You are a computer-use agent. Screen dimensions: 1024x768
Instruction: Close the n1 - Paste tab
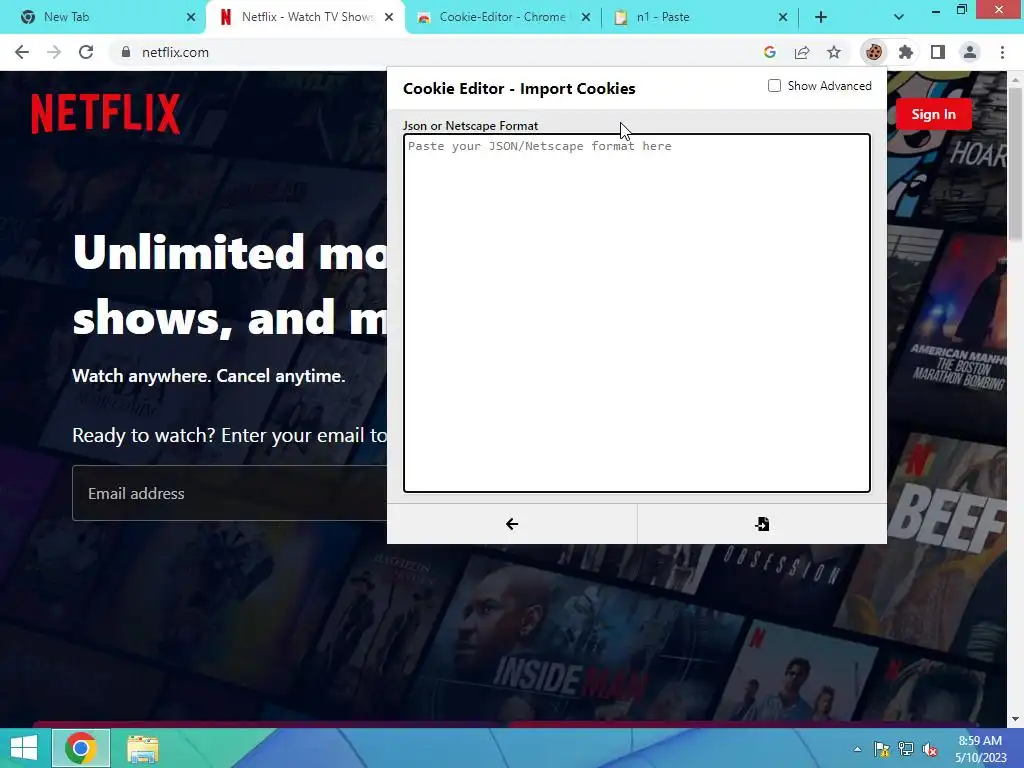tap(783, 17)
